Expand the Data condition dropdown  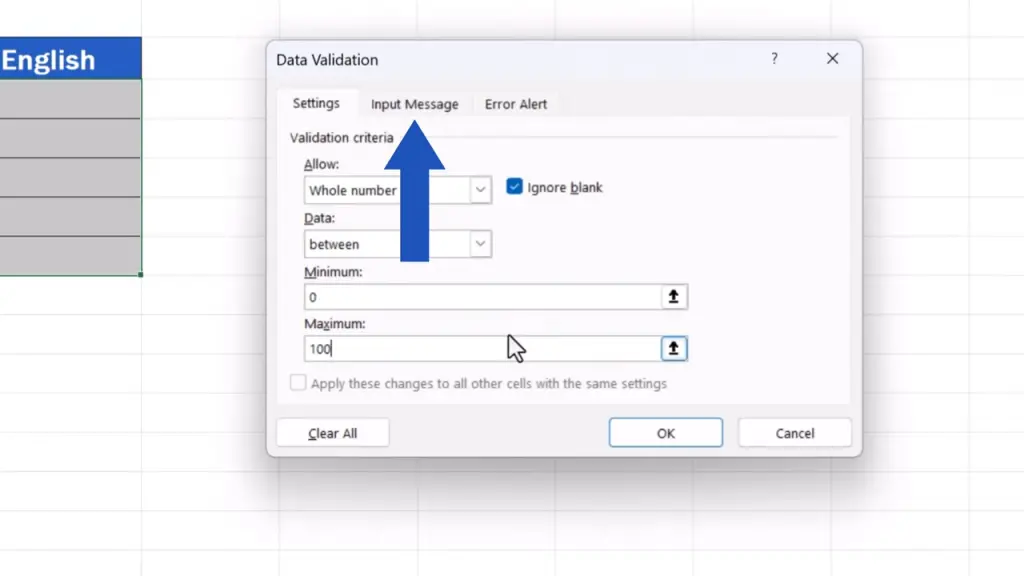pyautogui.click(x=481, y=244)
